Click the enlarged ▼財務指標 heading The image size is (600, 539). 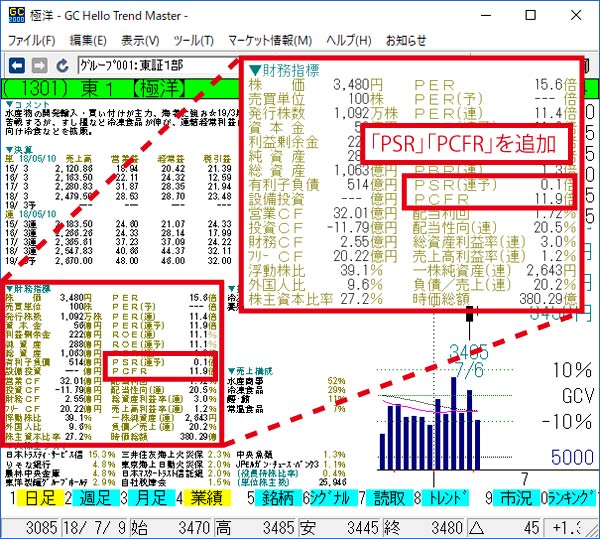pyautogui.click(x=284, y=70)
